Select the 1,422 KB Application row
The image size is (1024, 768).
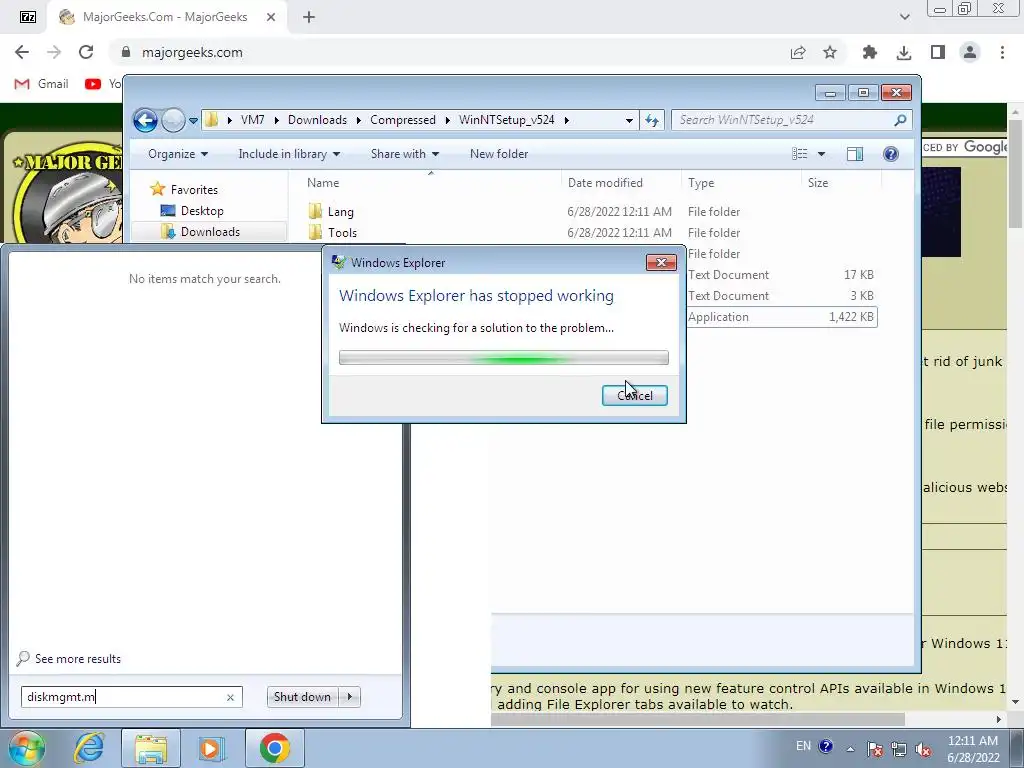(781, 317)
